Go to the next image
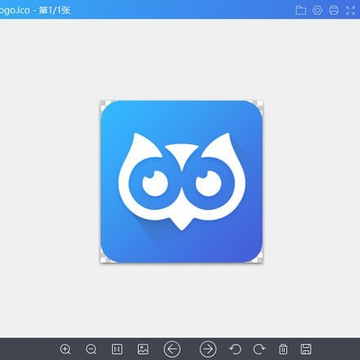 [208, 349]
